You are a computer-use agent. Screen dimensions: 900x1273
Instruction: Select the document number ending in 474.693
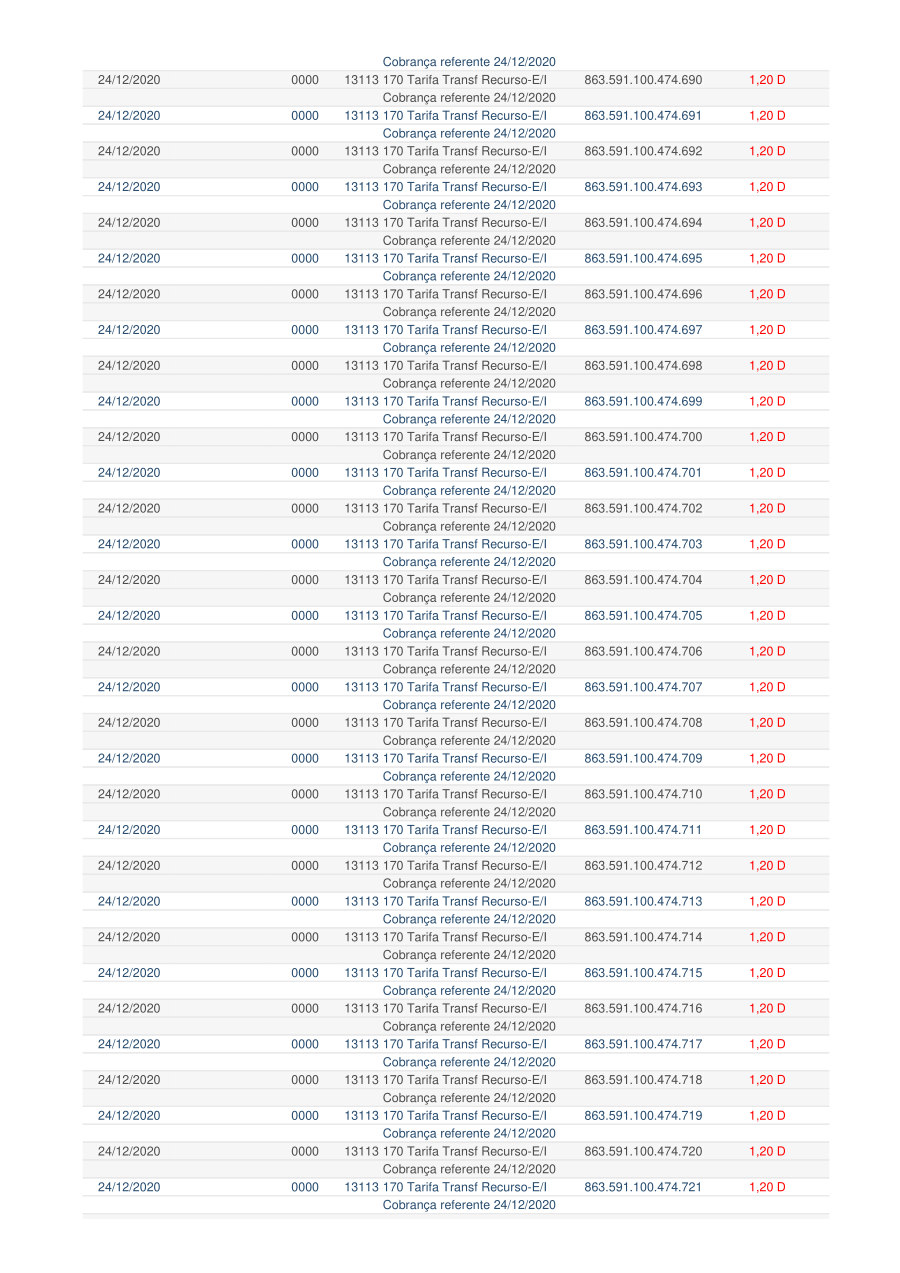coord(642,187)
